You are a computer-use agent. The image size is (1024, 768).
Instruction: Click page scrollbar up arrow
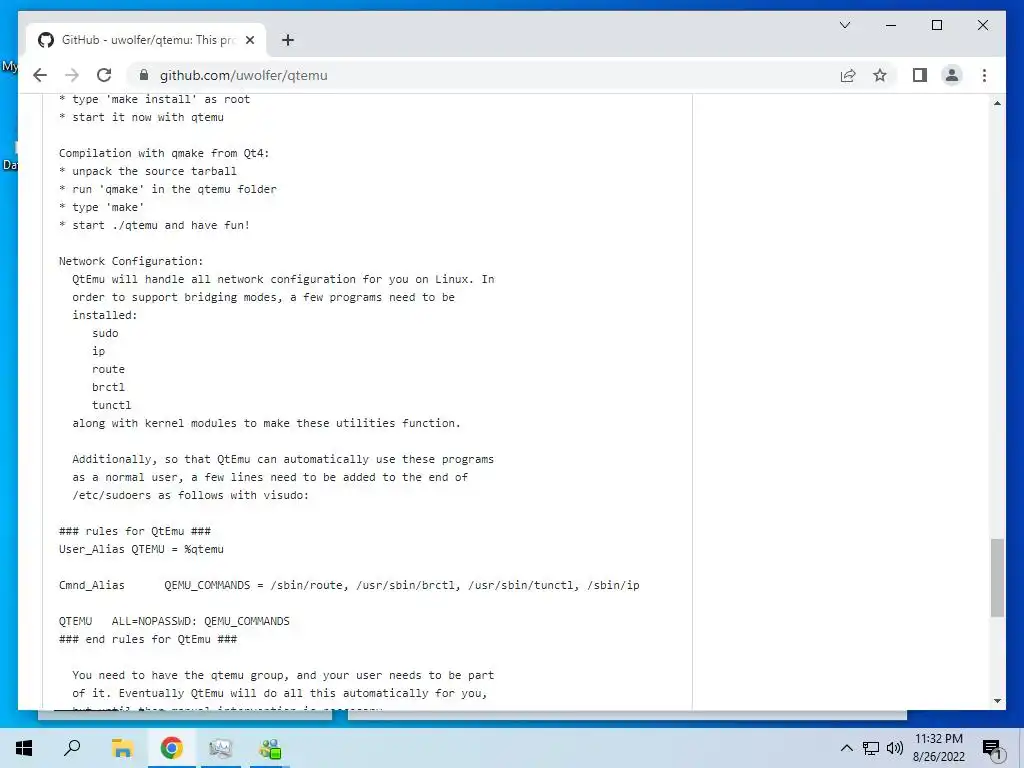pyautogui.click(x=997, y=103)
